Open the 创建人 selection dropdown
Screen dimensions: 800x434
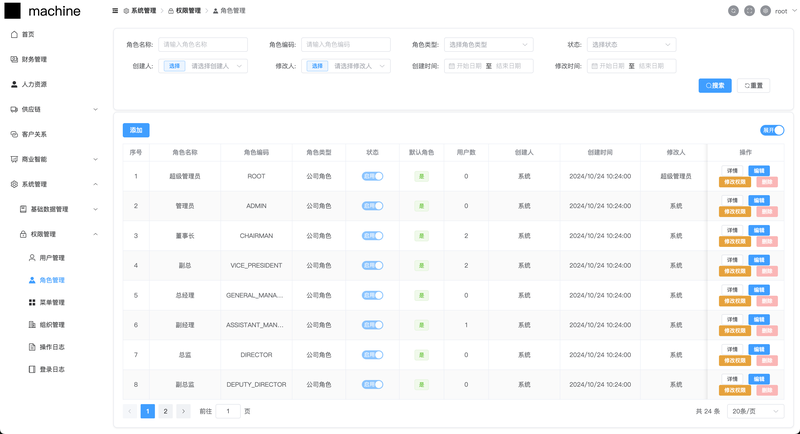tap(203, 66)
